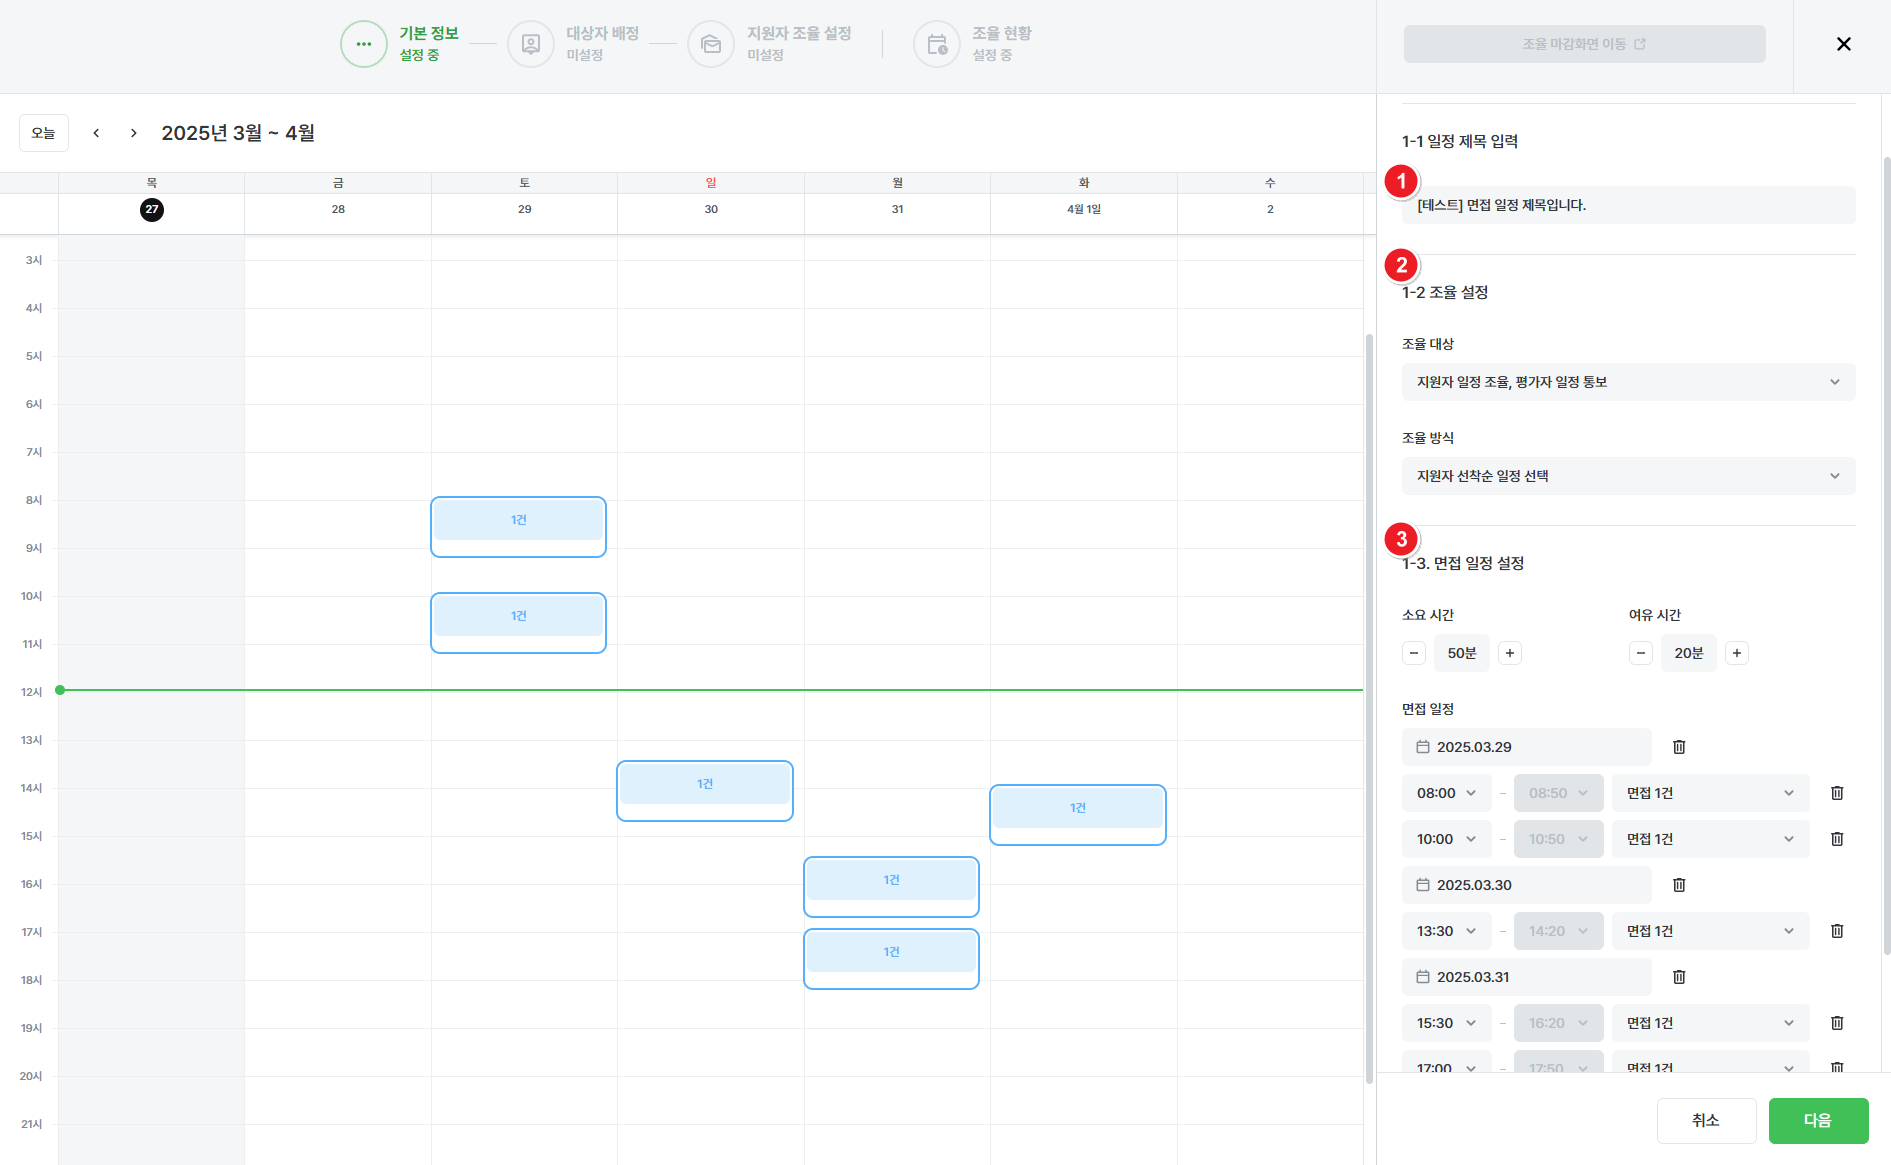Decrease 소요 시간 with minus button
Screen dimensions: 1891x1165
1413,653
